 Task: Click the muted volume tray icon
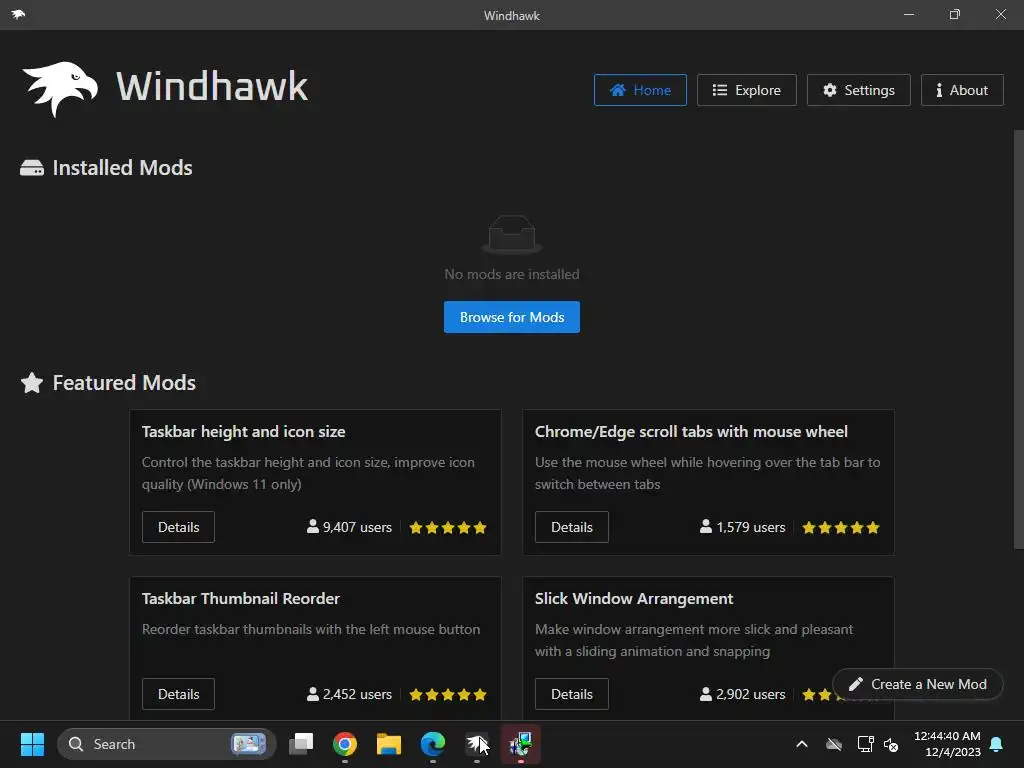click(x=891, y=744)
